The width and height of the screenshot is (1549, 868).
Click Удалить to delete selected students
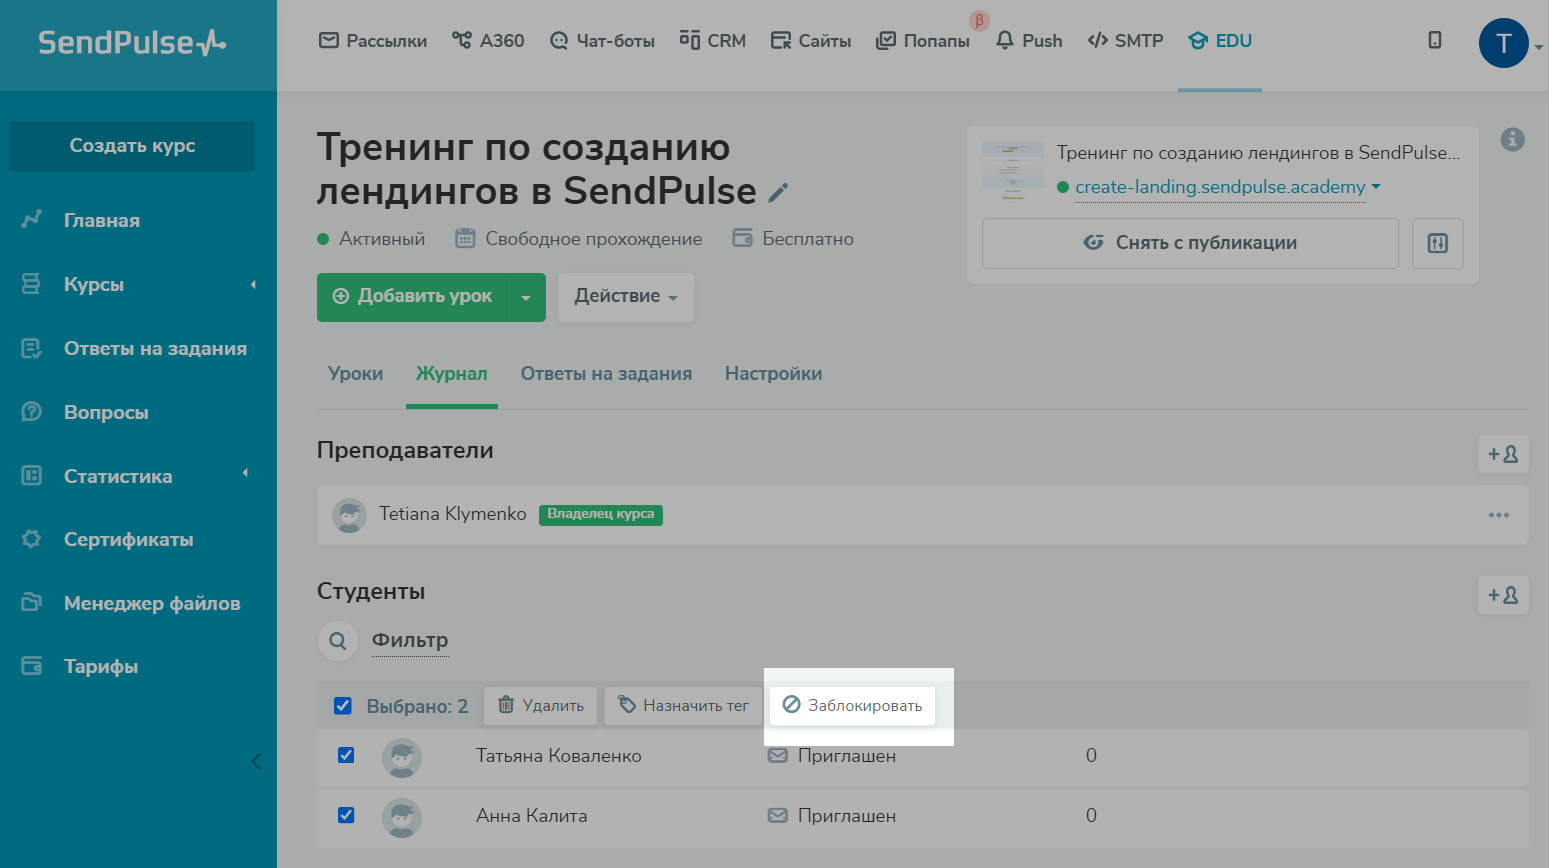(541, 706)
